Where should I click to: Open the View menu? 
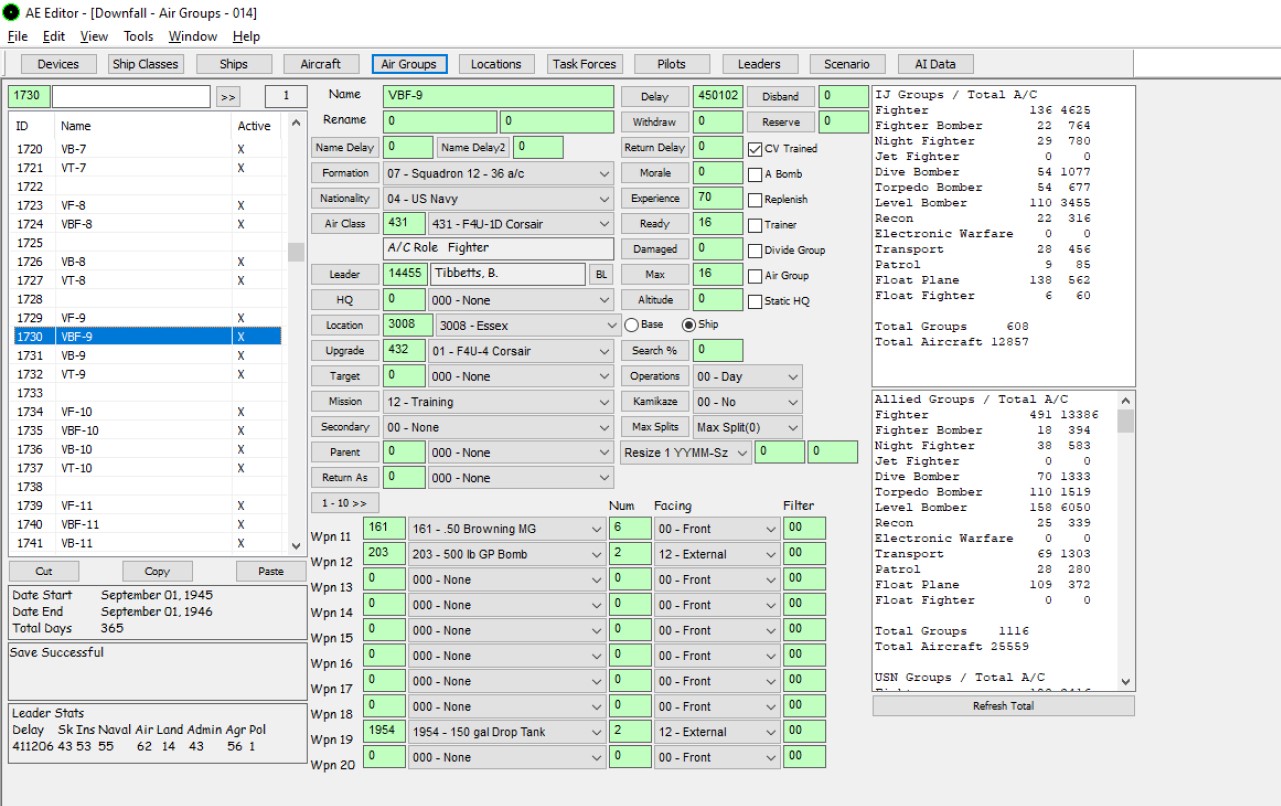pos(94,36)
